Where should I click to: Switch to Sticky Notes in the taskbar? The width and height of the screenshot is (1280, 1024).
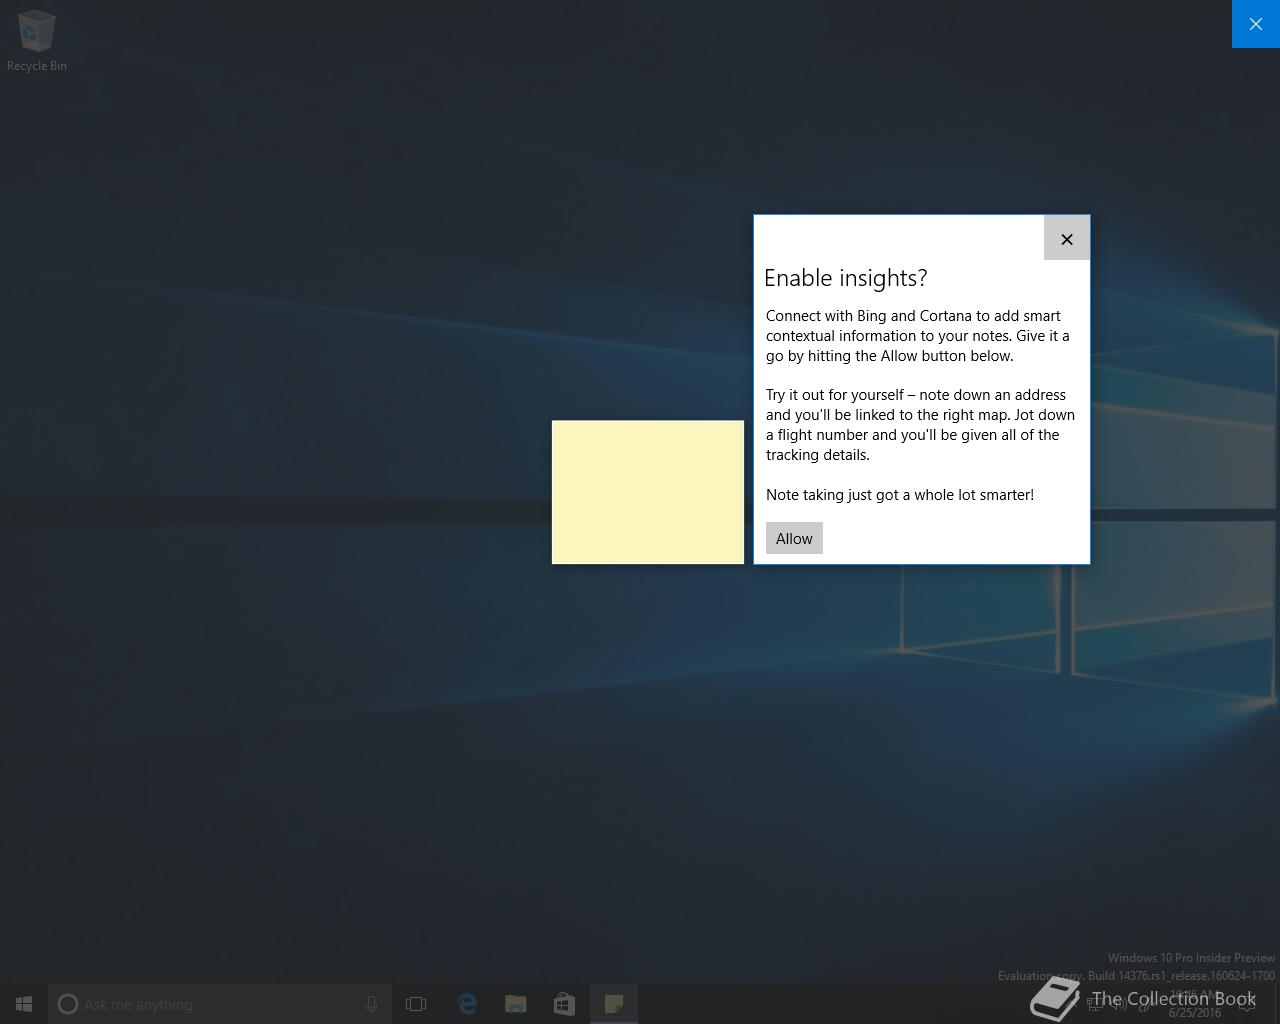[614, 1004]
